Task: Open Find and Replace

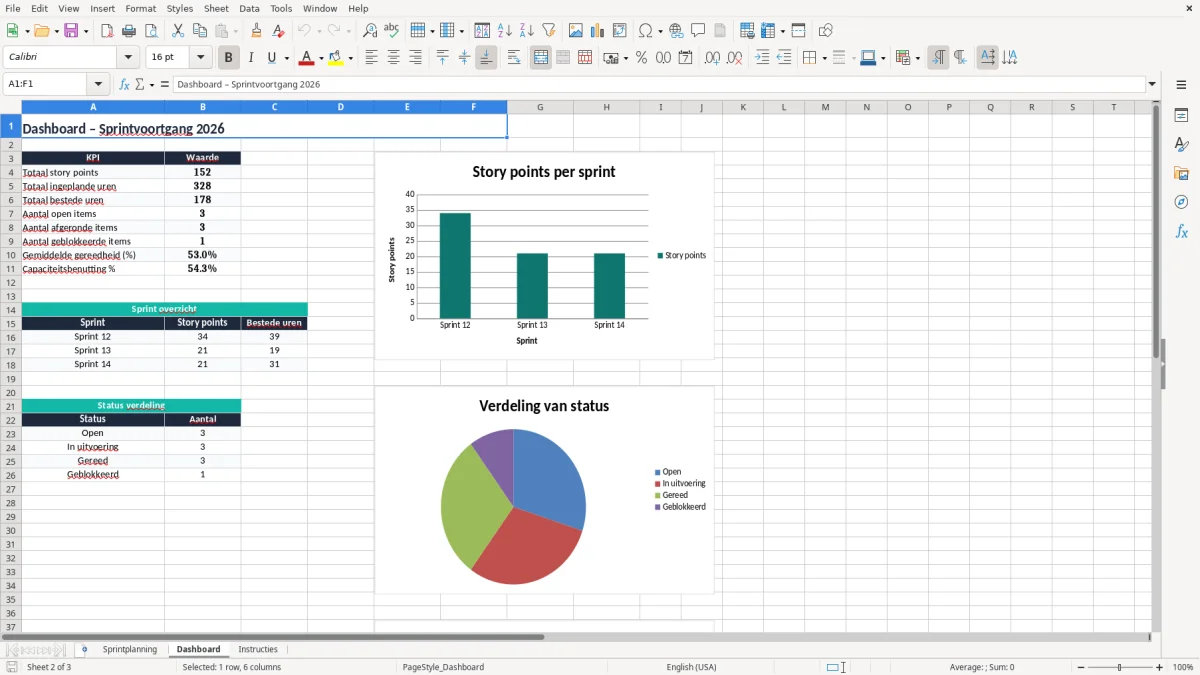Action: [370, 31]
